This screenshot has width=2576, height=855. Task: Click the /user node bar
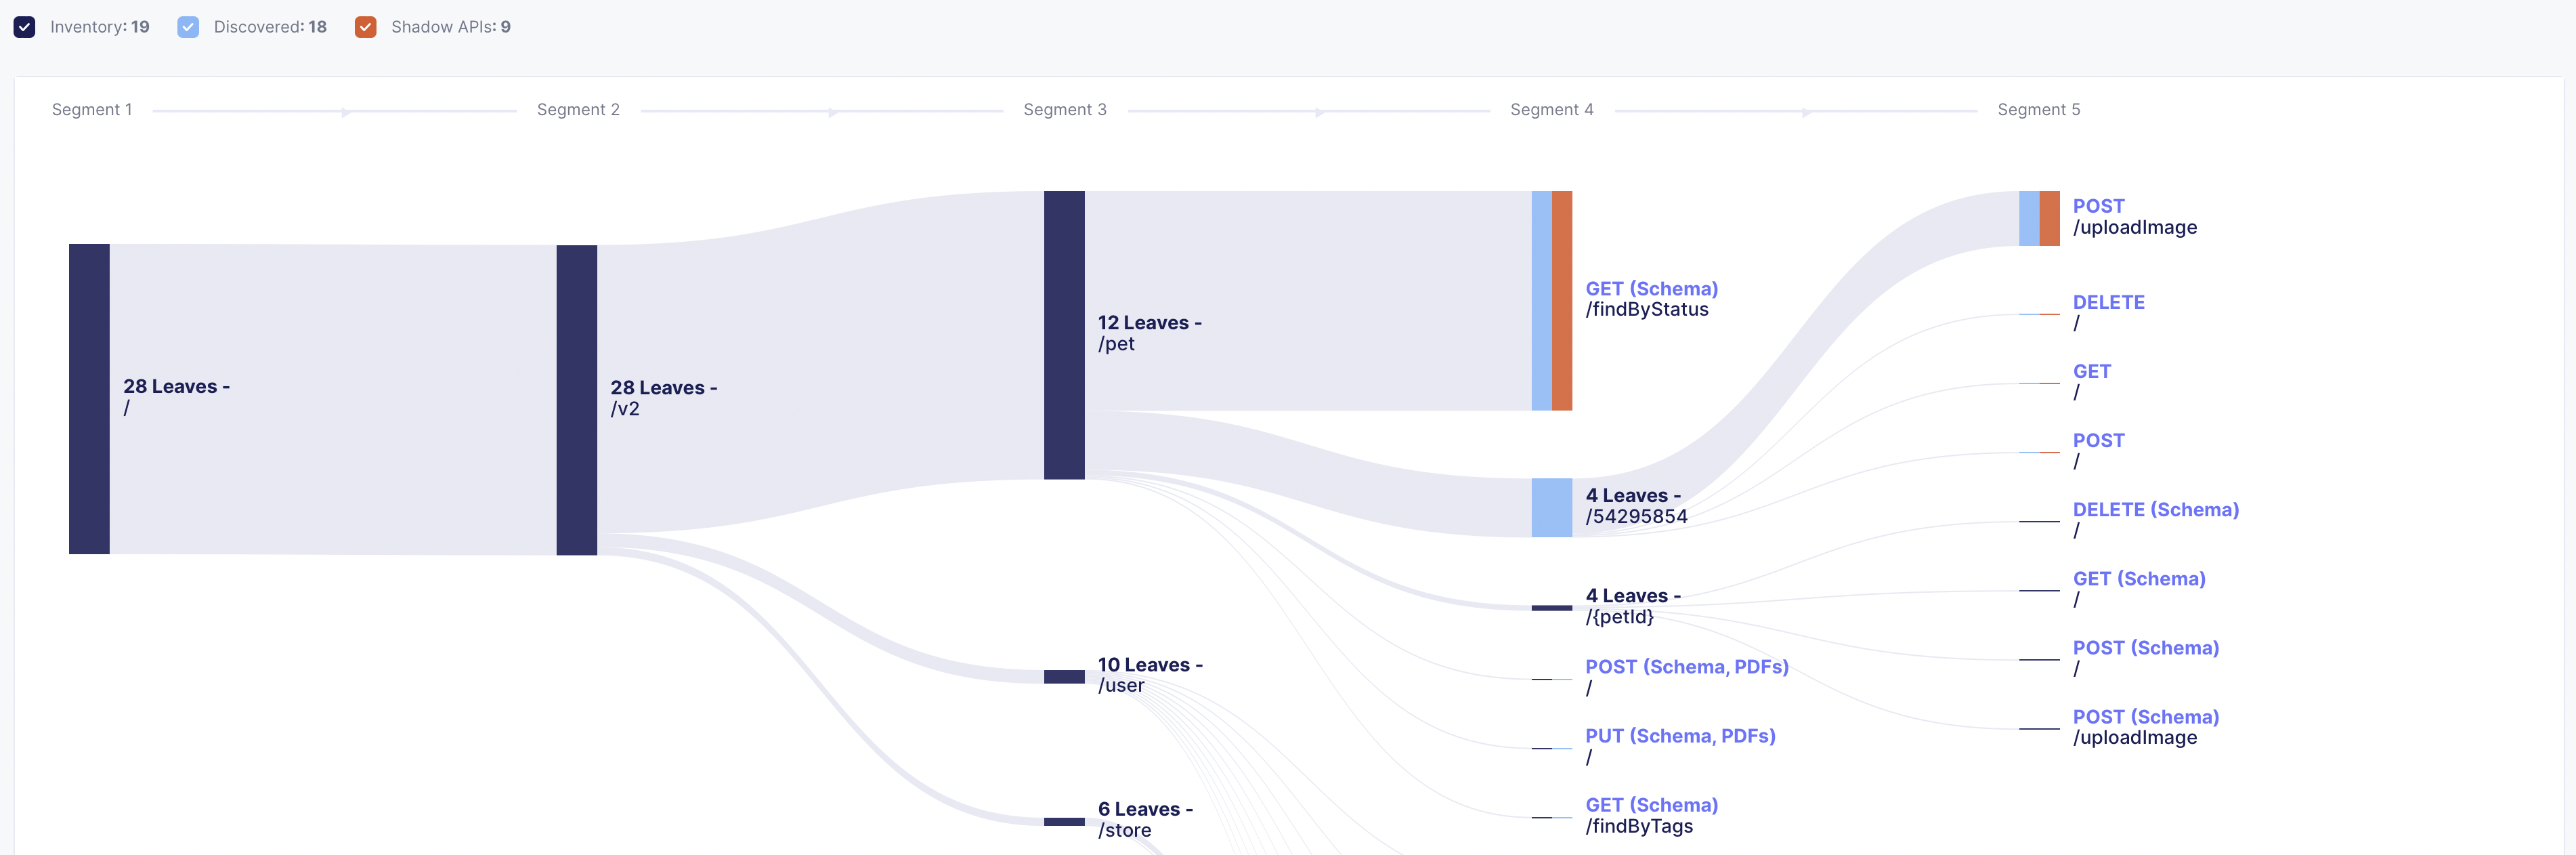(1064, 677)
